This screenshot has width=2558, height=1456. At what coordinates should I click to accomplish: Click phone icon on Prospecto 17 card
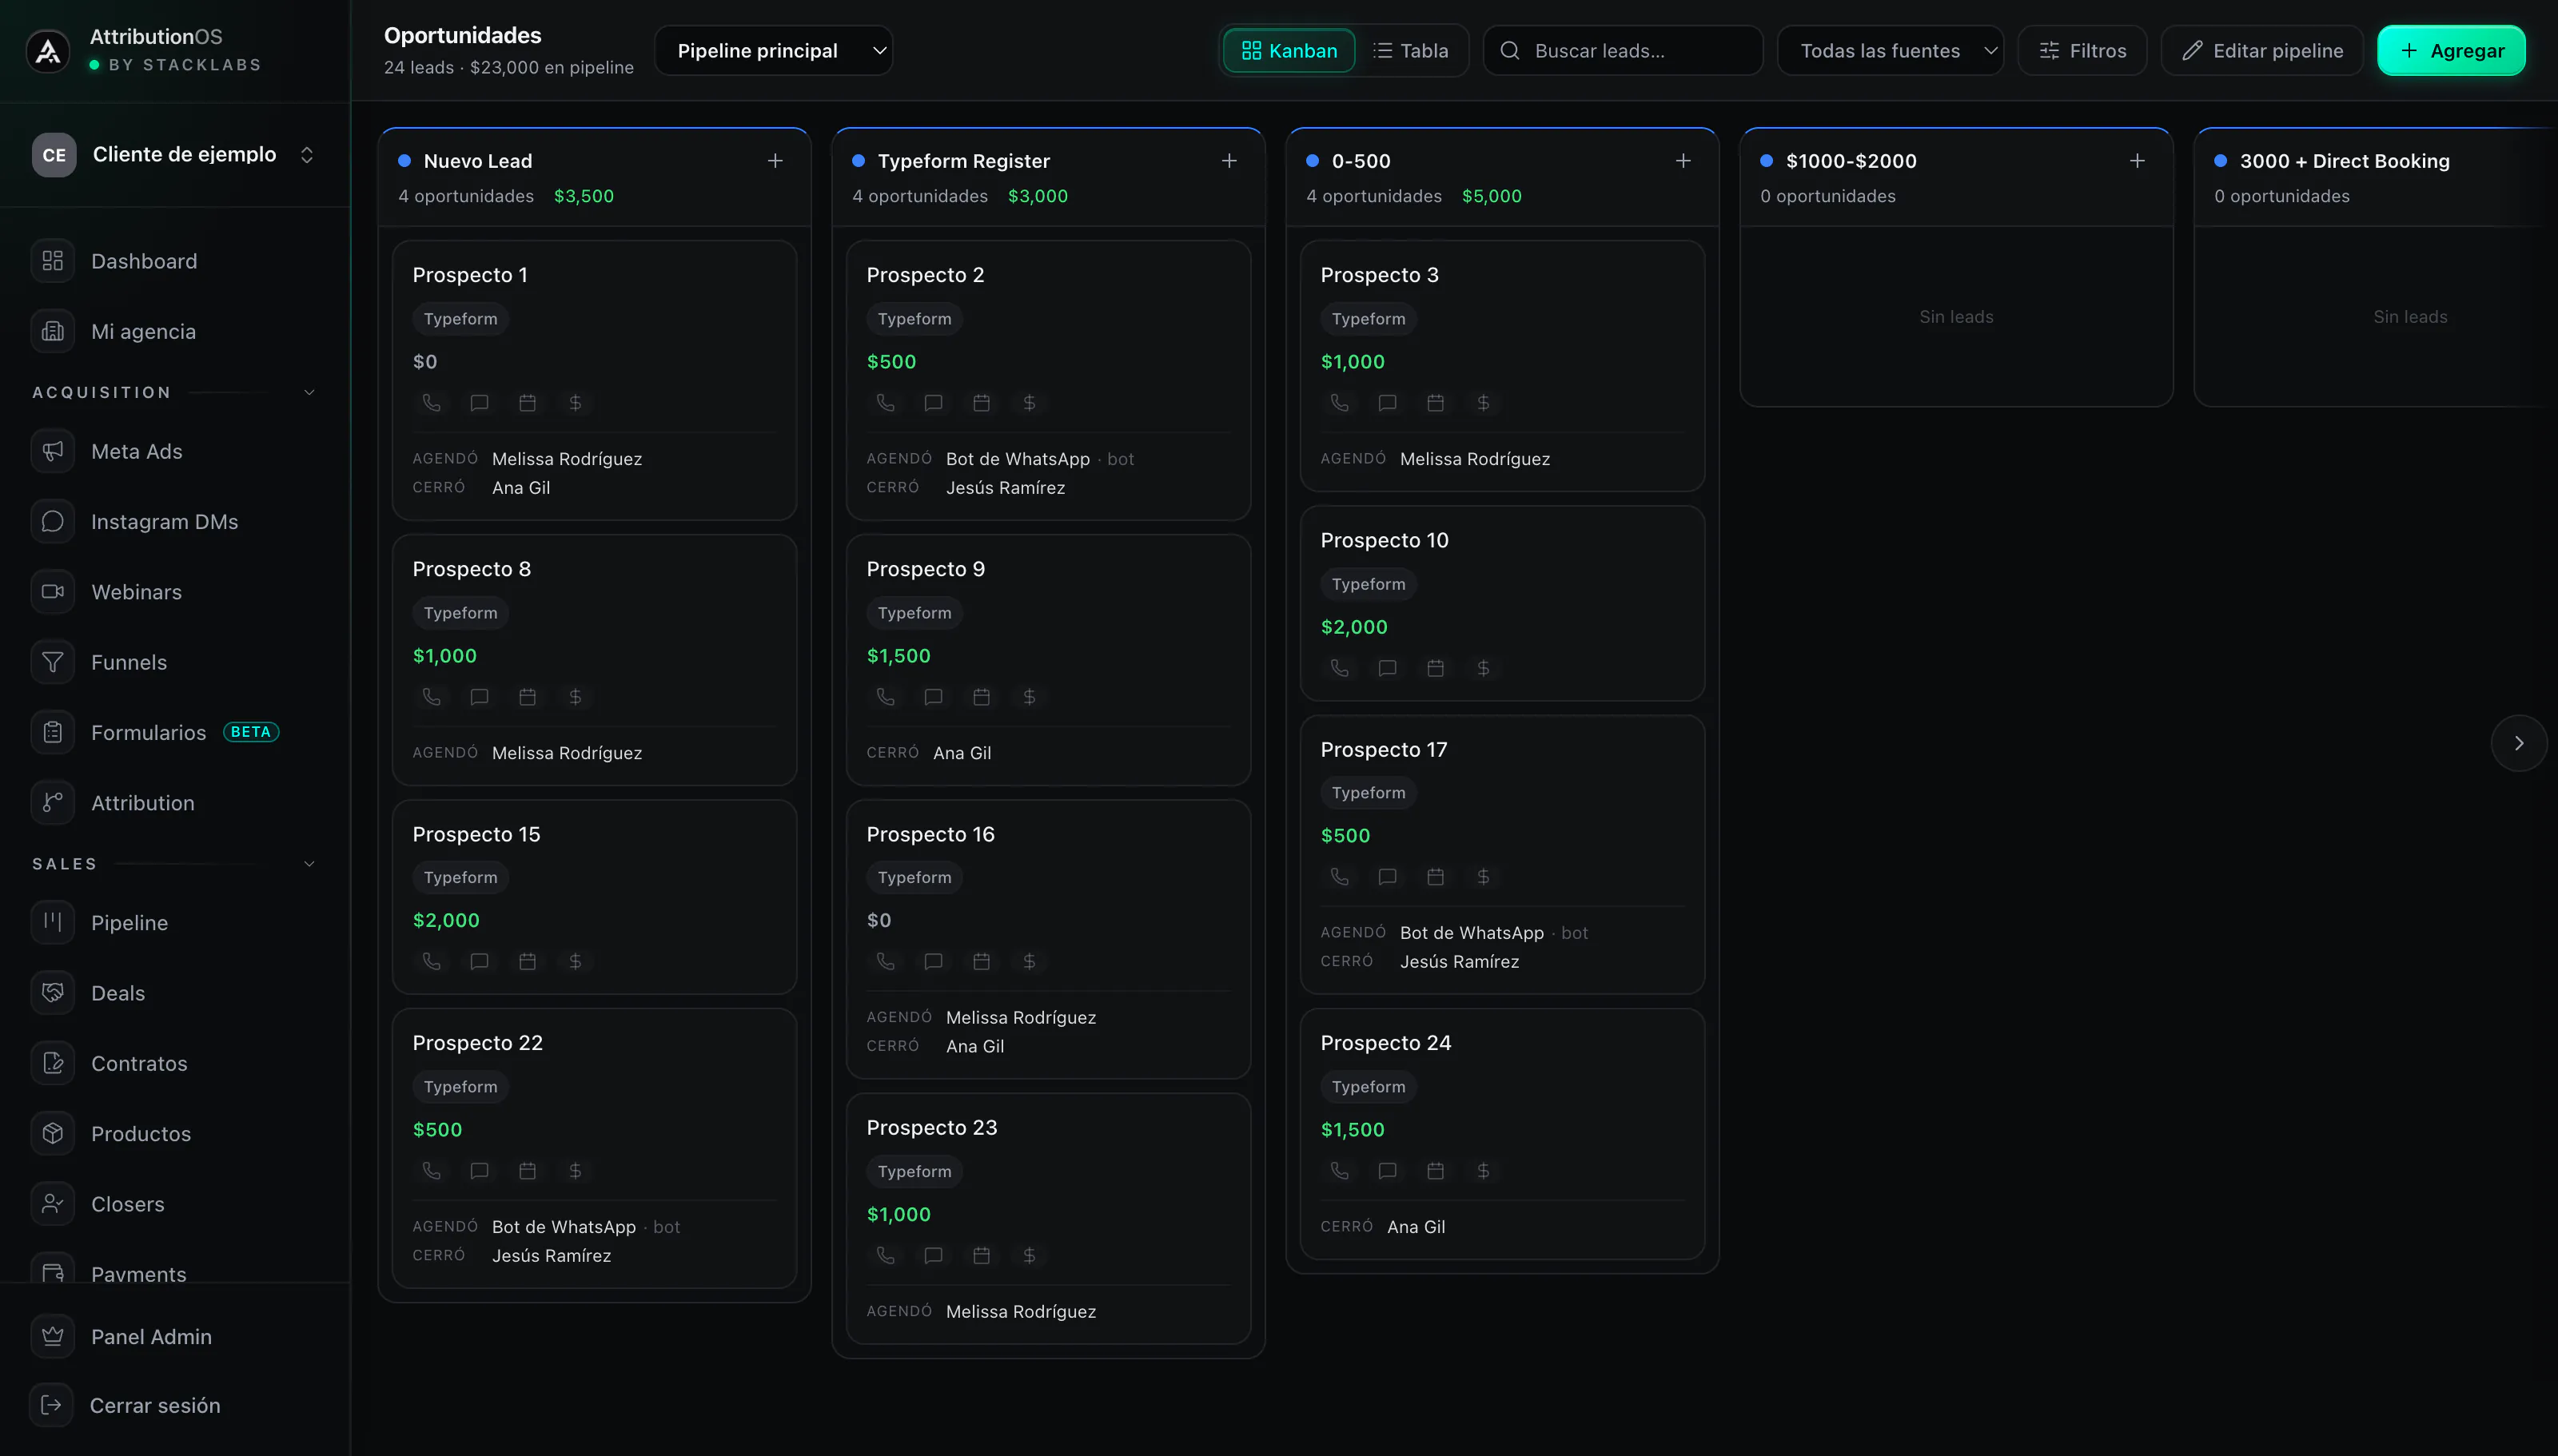coord(1339,877)
